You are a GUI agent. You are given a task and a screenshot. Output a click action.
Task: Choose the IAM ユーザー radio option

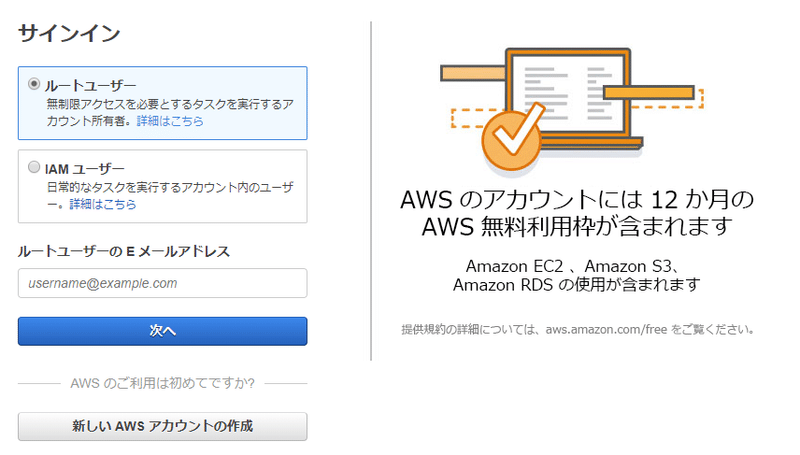pos(35,167)
